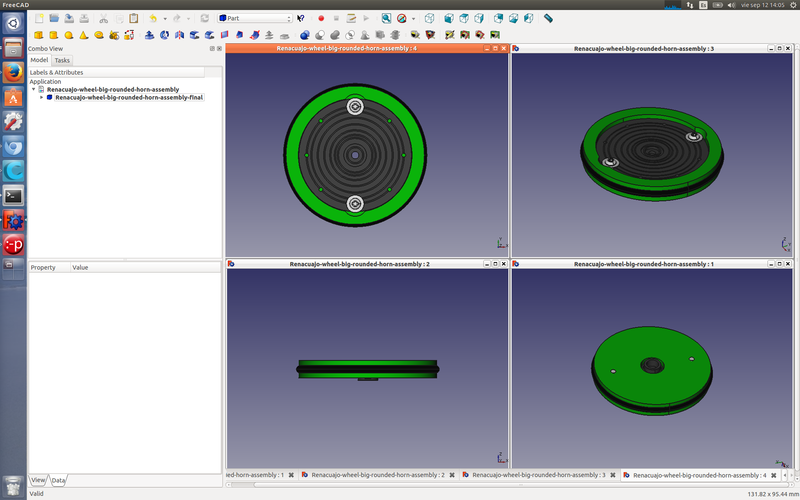Start macro recording with red button
800x500 pixels.
pyautogui.click(x=321, y=18)
